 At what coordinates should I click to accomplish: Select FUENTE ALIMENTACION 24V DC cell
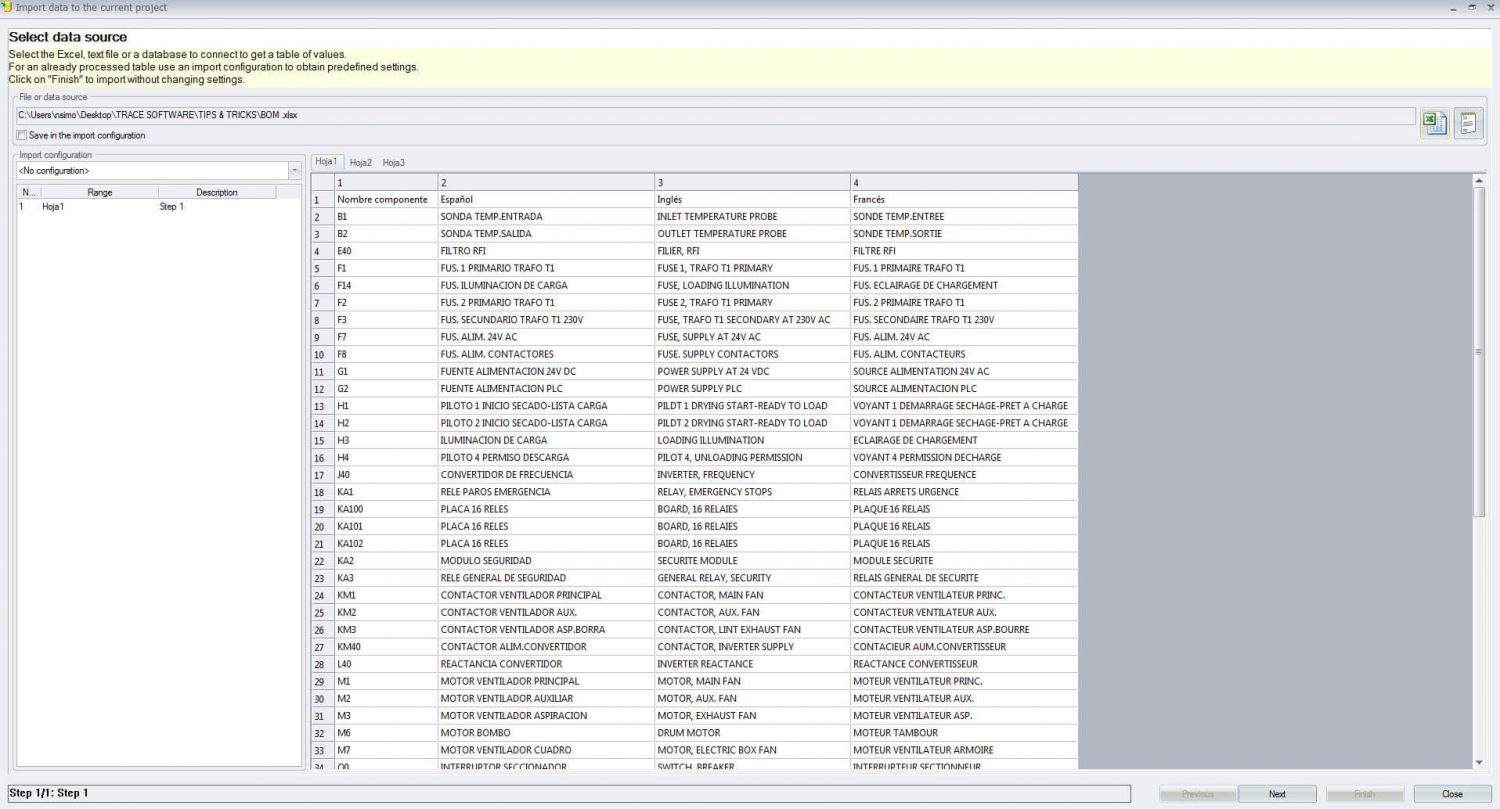click(546, 371)
